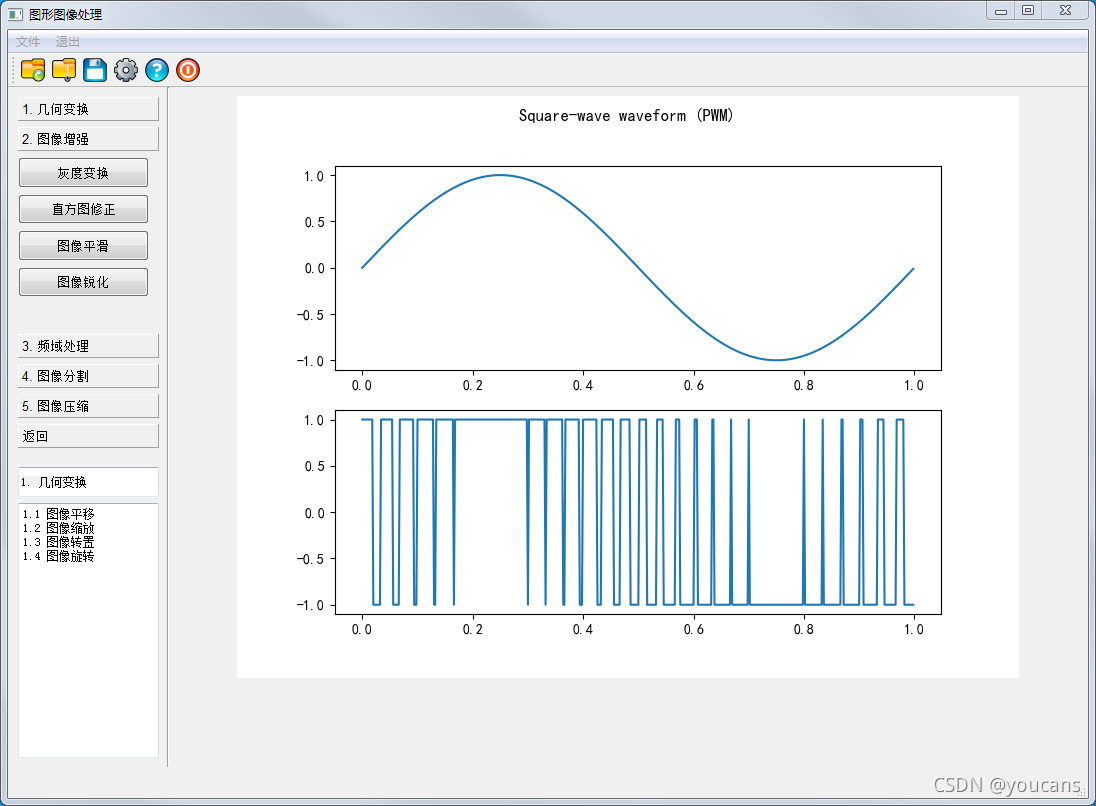This screenshot has height=806, width=1096.
Task: Click the 图像锐化 button
Action: coord(83,282)
